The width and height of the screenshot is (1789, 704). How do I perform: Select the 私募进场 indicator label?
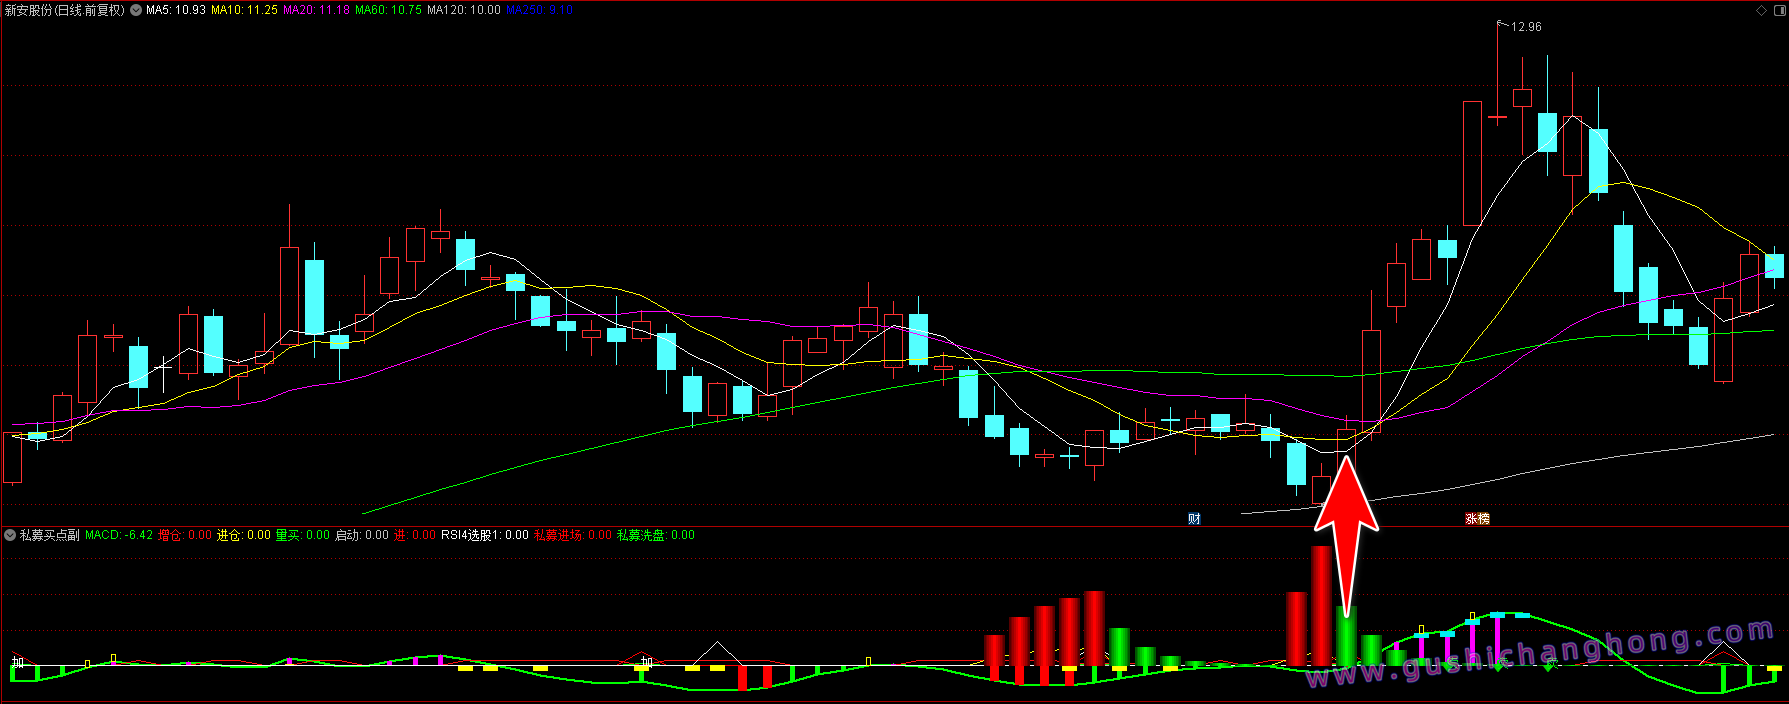pos(572,535)
